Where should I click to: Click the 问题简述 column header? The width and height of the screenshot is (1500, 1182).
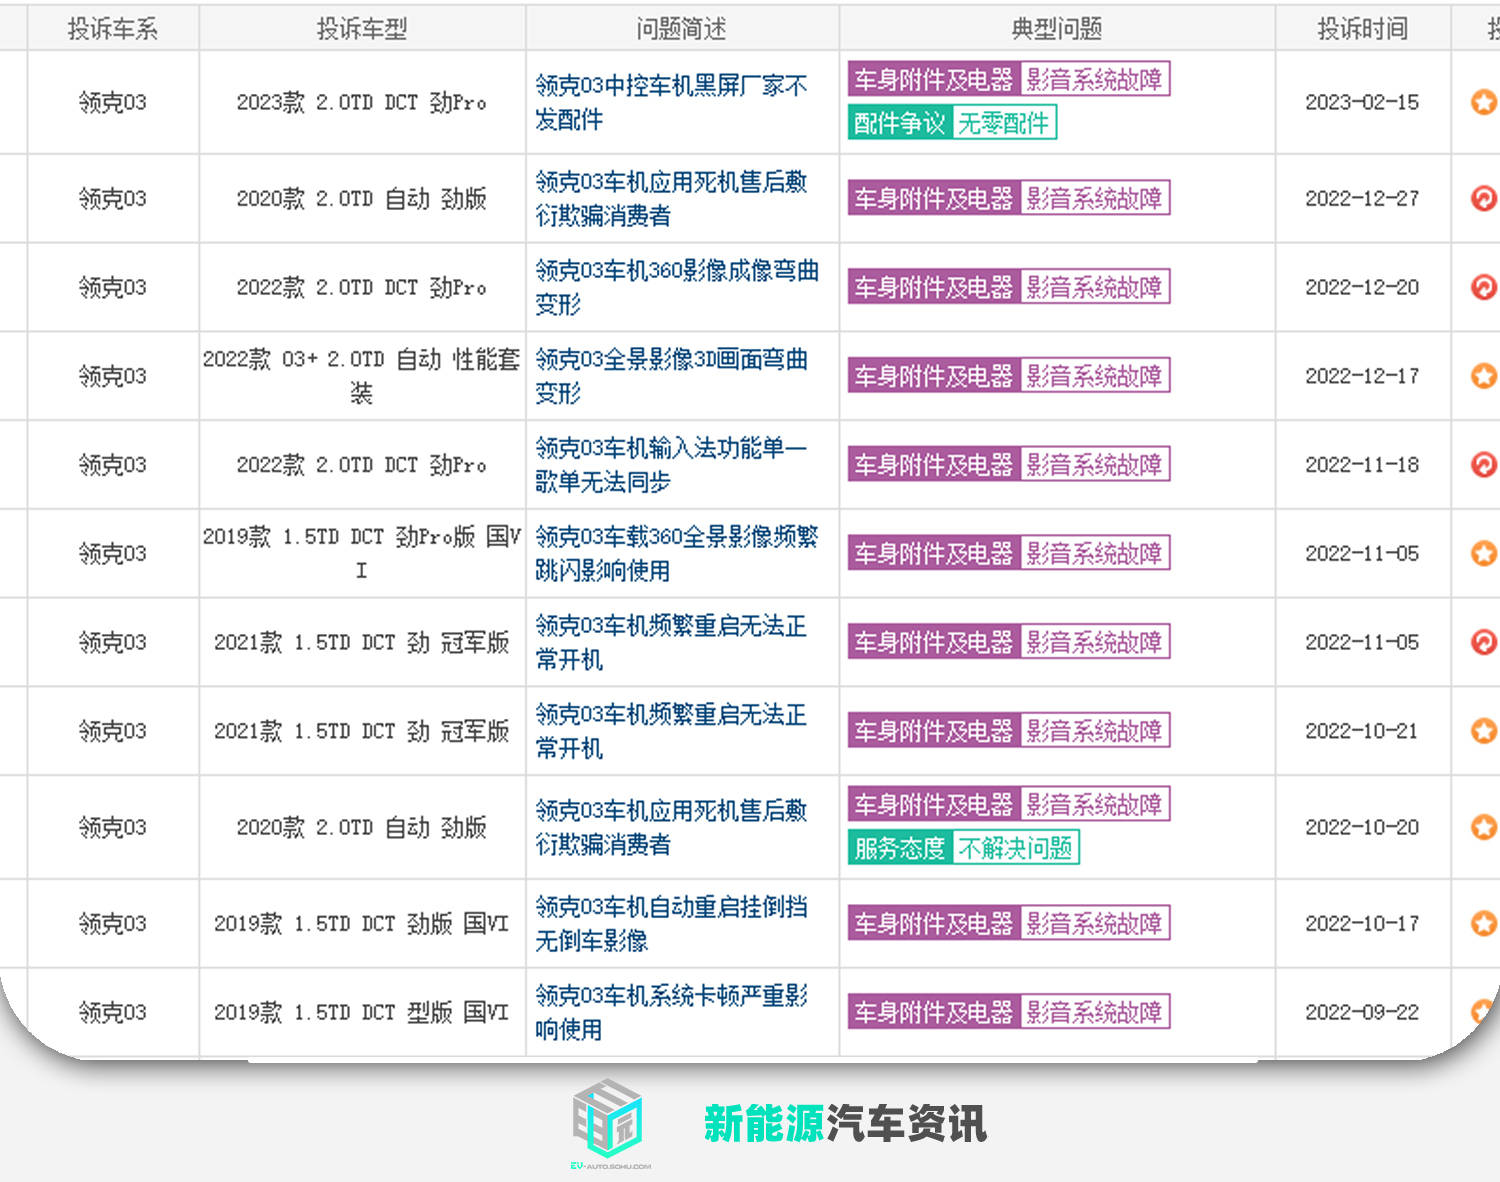[682, 29]
